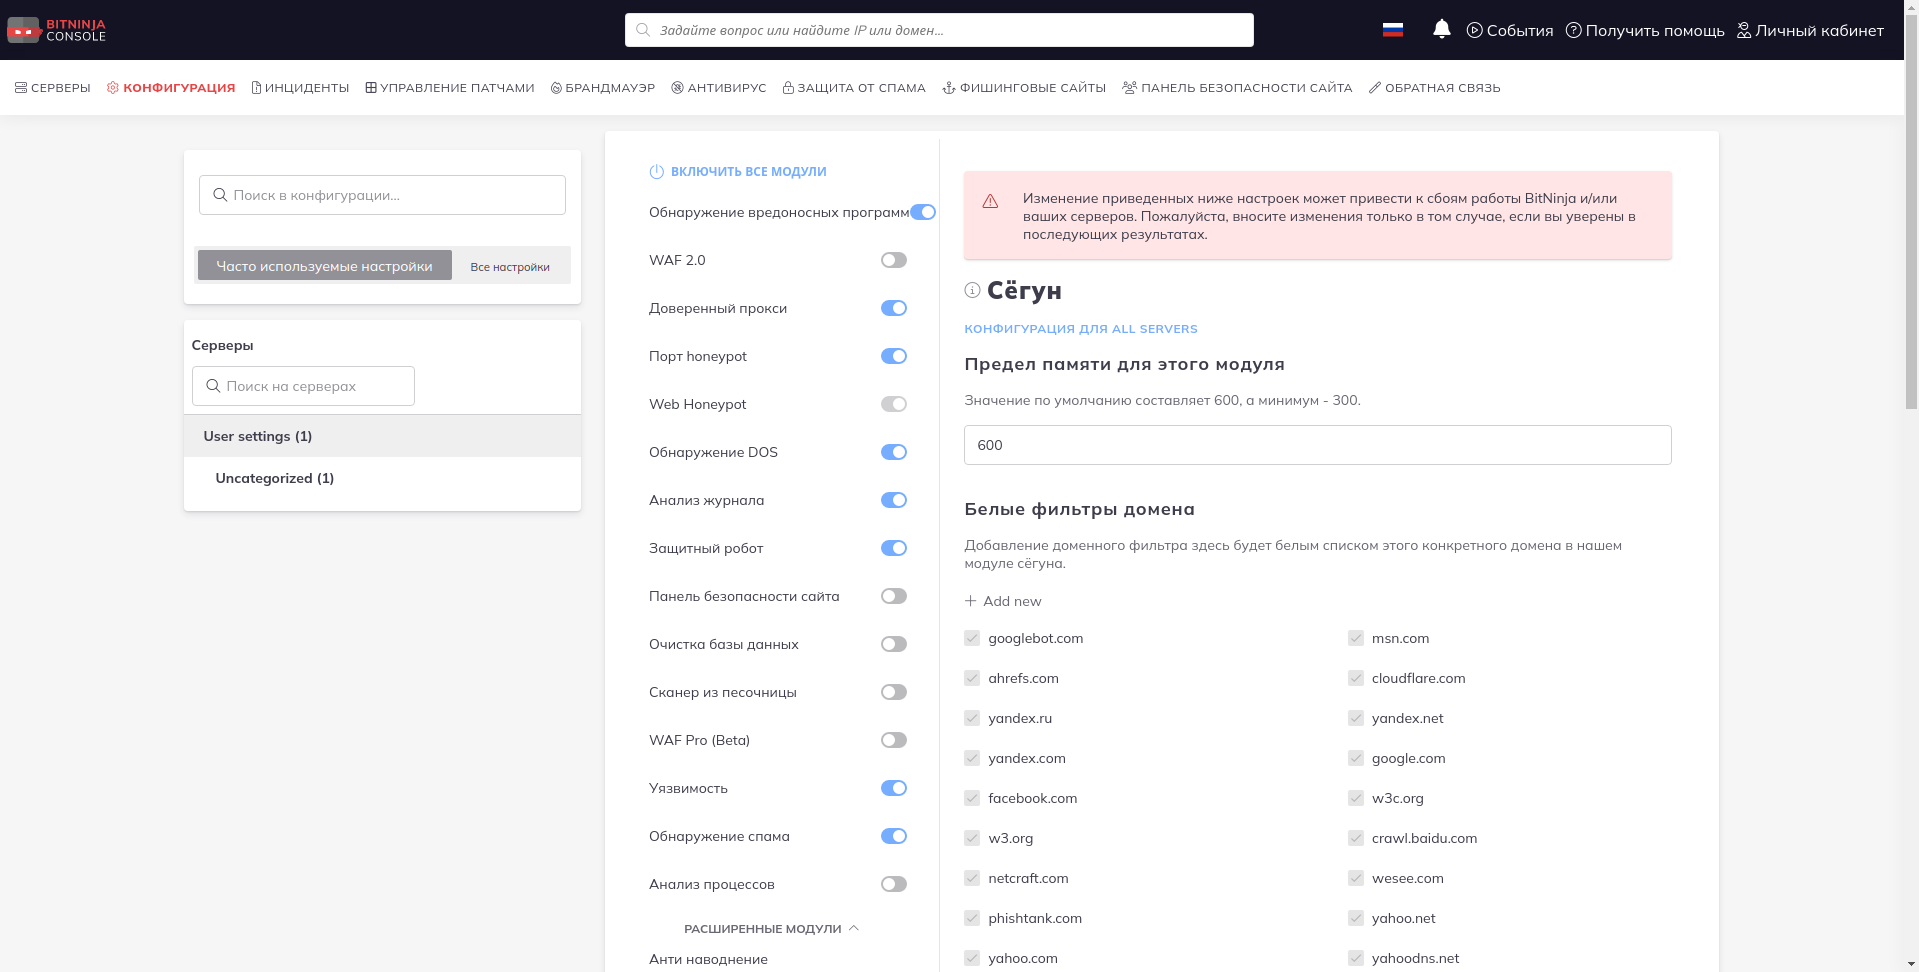This screenshot has height=972, width=1919.
Task: Click the help icon for Получить помощь
Action: point(1573,30)
